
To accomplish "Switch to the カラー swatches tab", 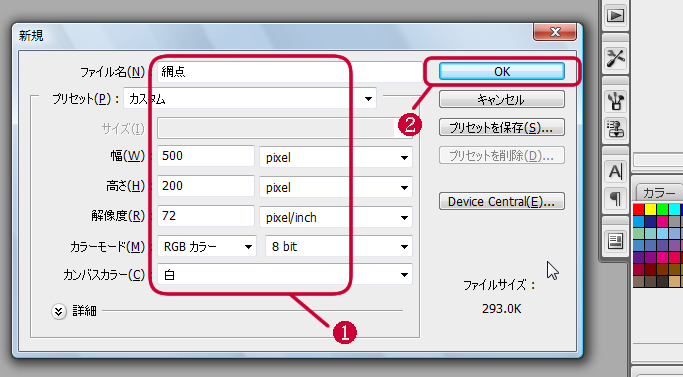I will coord(659,193).
